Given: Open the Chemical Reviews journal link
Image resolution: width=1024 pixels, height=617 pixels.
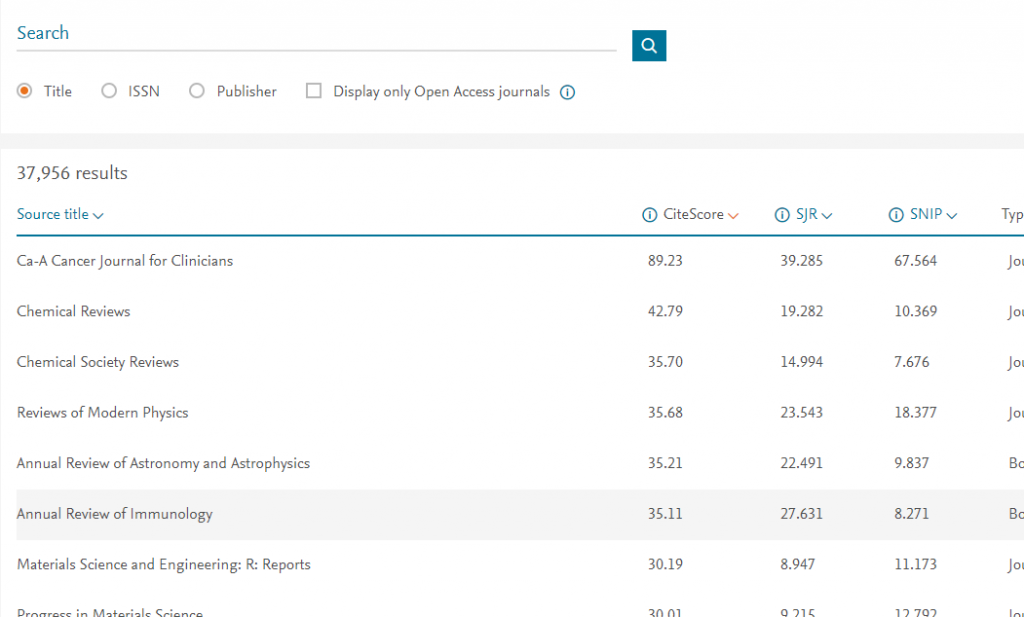Looking at the screenshot, I should 74,311.
